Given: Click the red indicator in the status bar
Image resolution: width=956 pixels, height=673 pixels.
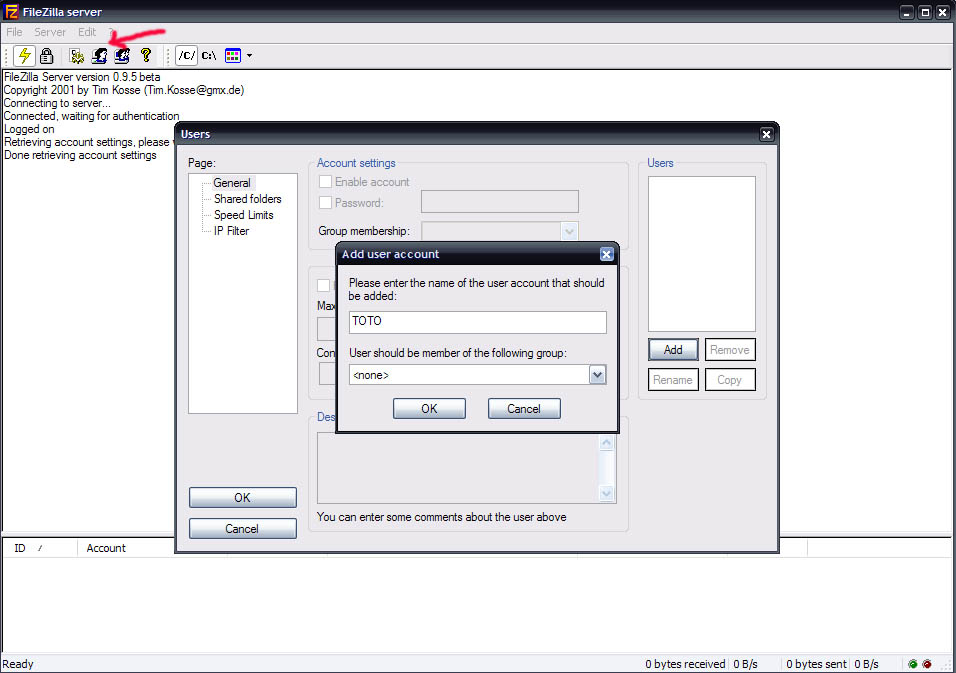Looking at the screenshot, I should click(x=927, y=664).
